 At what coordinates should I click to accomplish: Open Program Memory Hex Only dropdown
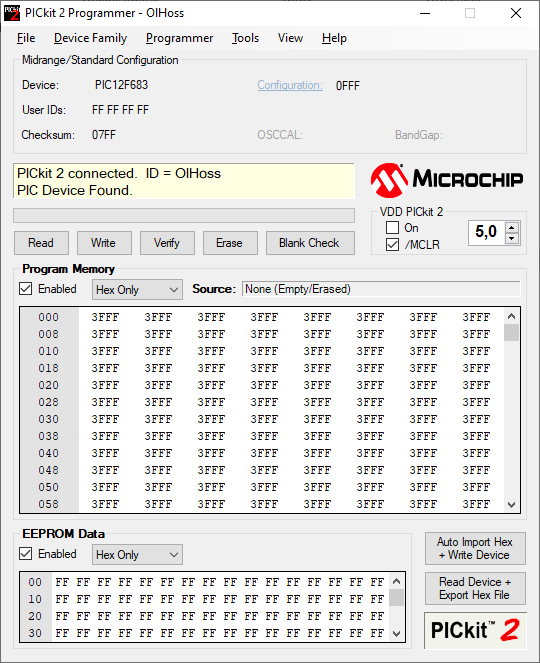pos(137,290)
